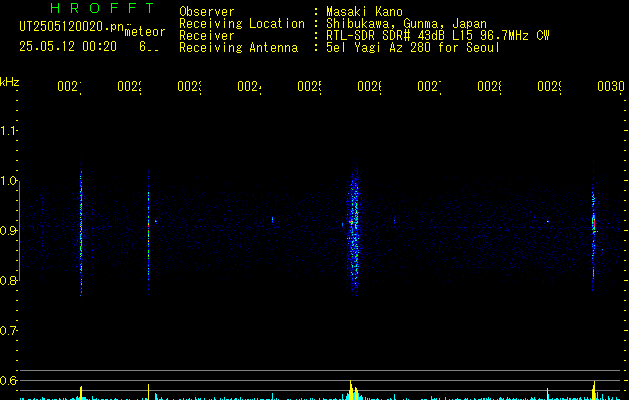Select the observer name Masaki Kano
The width and height of the screenshot is (629, 400).
(x=364, y=12)
